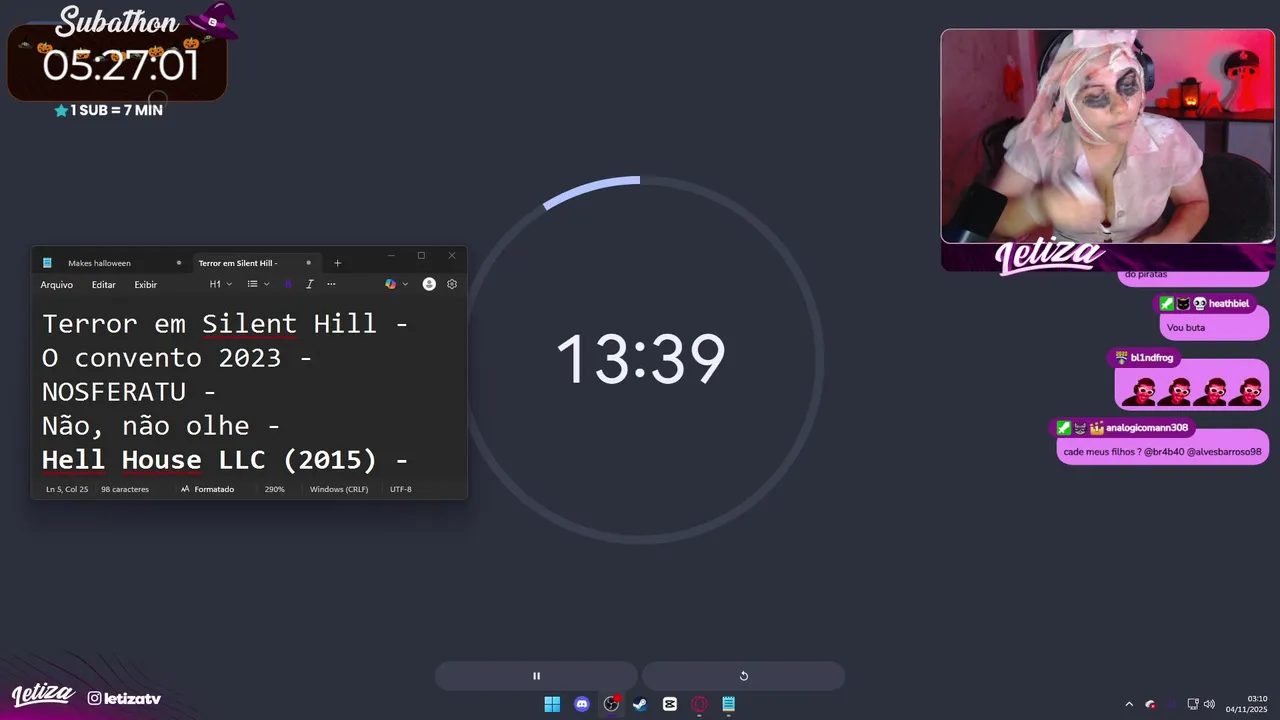Image resolution: width=1280 pixels, height=720 pixels.
Task: Open network settings from the tray
Action: 1193,704
